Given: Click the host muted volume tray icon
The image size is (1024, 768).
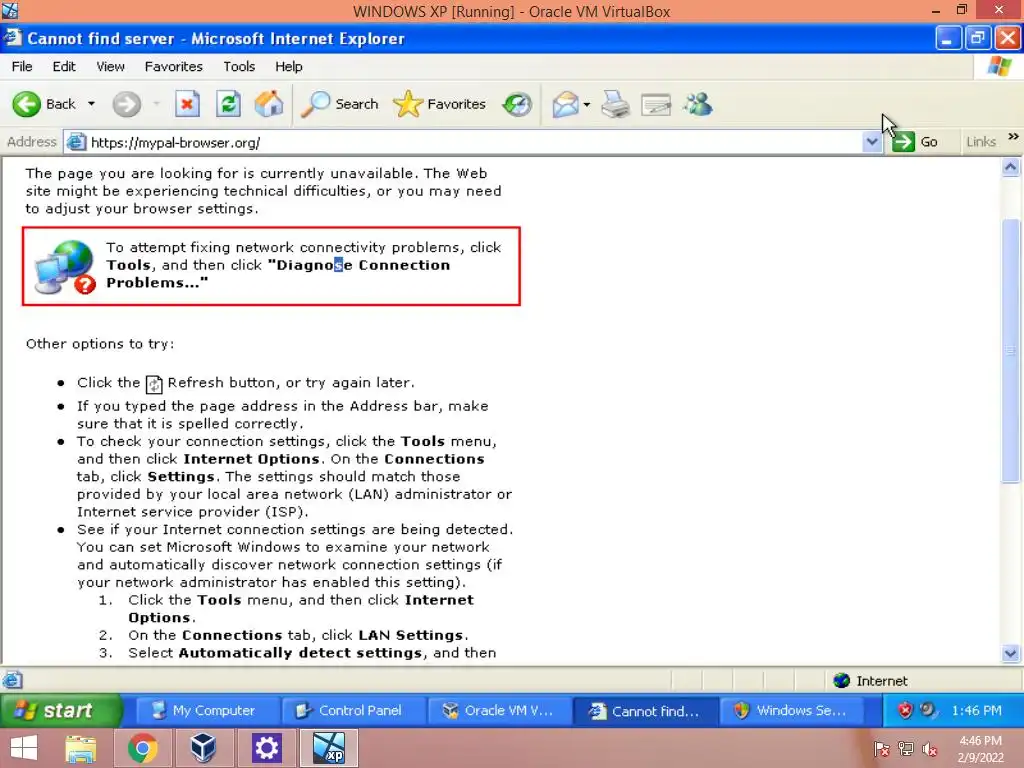Looking at the screenshot, I should (x=929, y=749).
